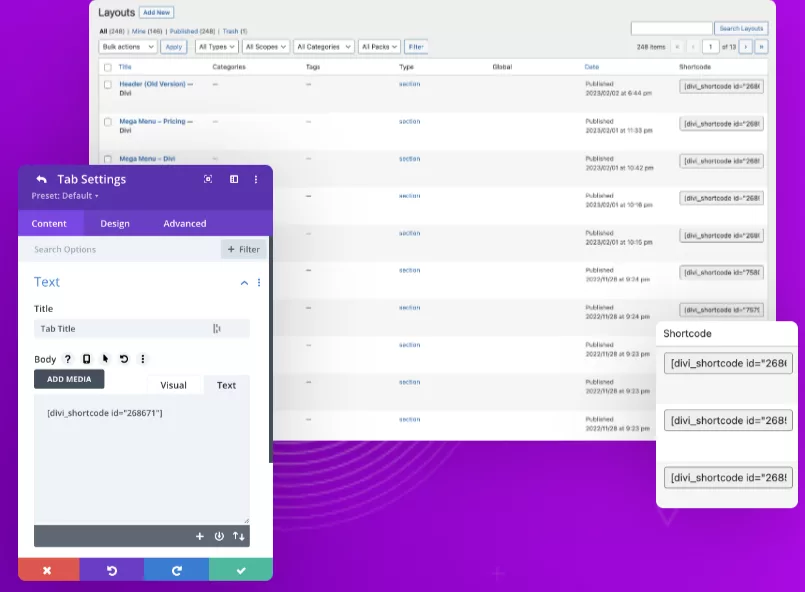
Task: Add new item with plus in dark bar
Action: tap(200, 536)
